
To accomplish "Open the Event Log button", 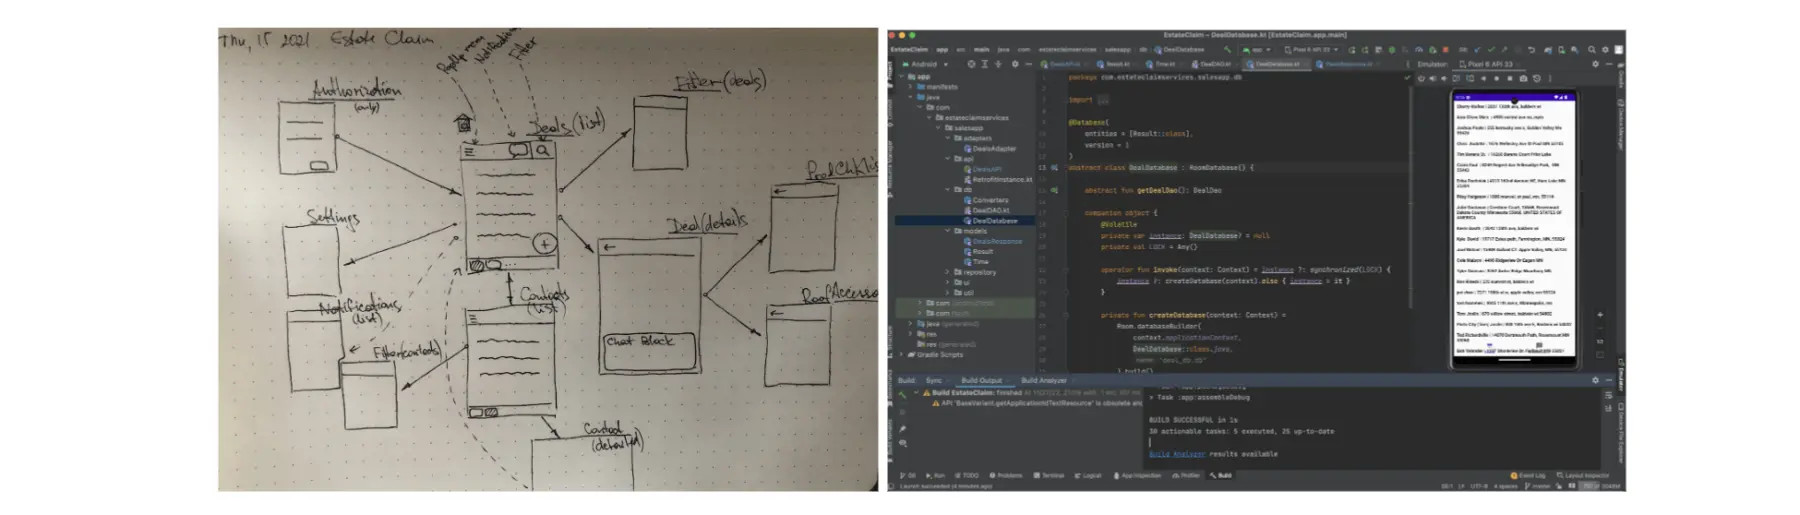I will tap(1528, 475).
